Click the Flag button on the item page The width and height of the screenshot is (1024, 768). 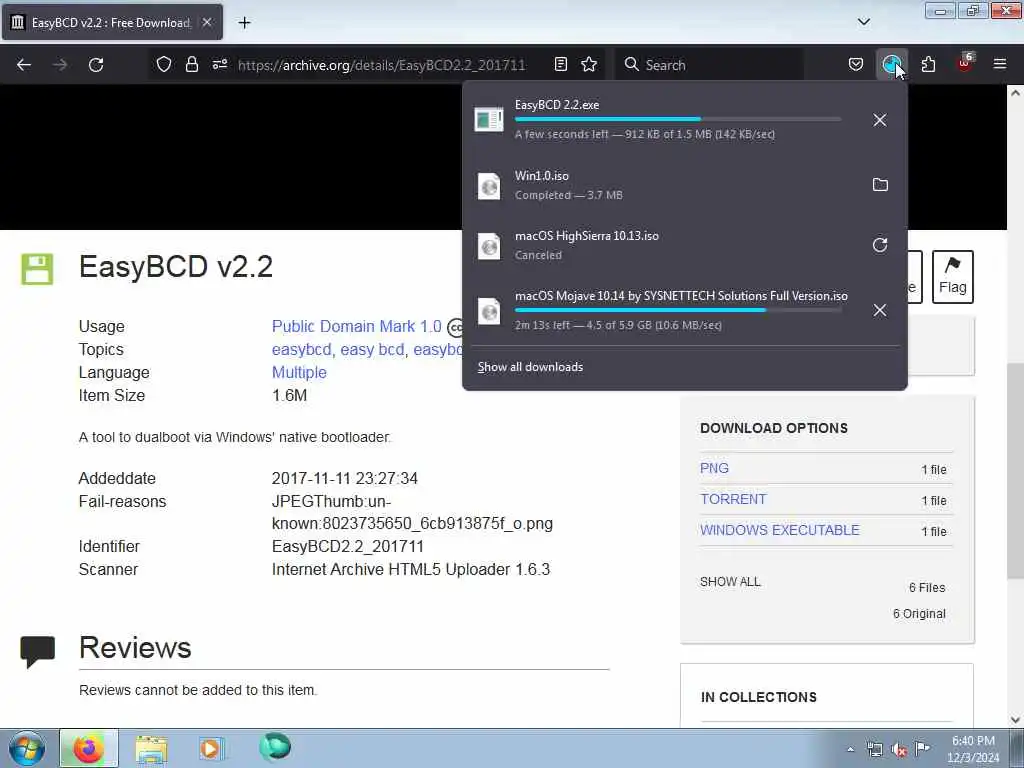coord(952,276)
